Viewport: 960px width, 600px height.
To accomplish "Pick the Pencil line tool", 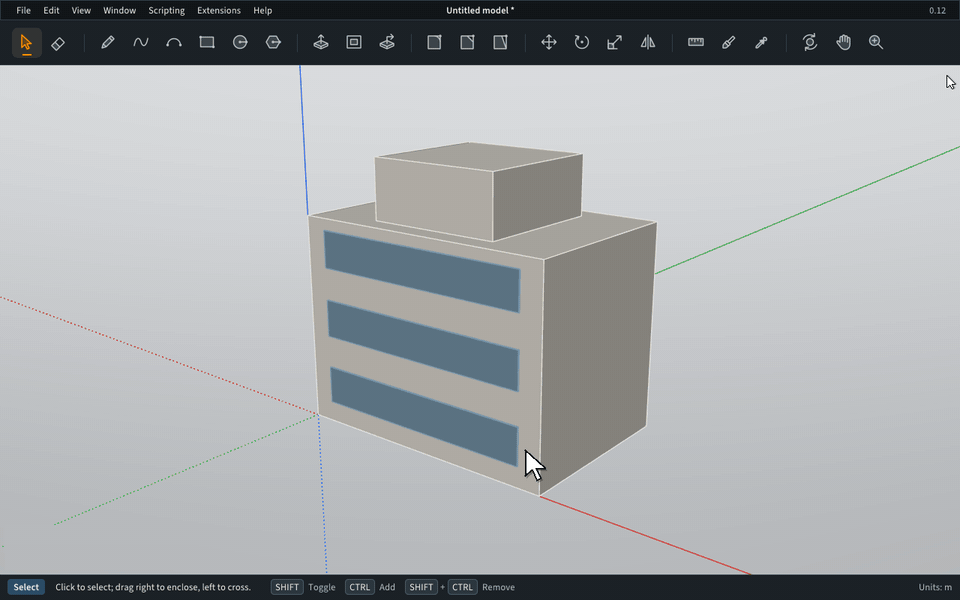I will click(x=108, y=42).
